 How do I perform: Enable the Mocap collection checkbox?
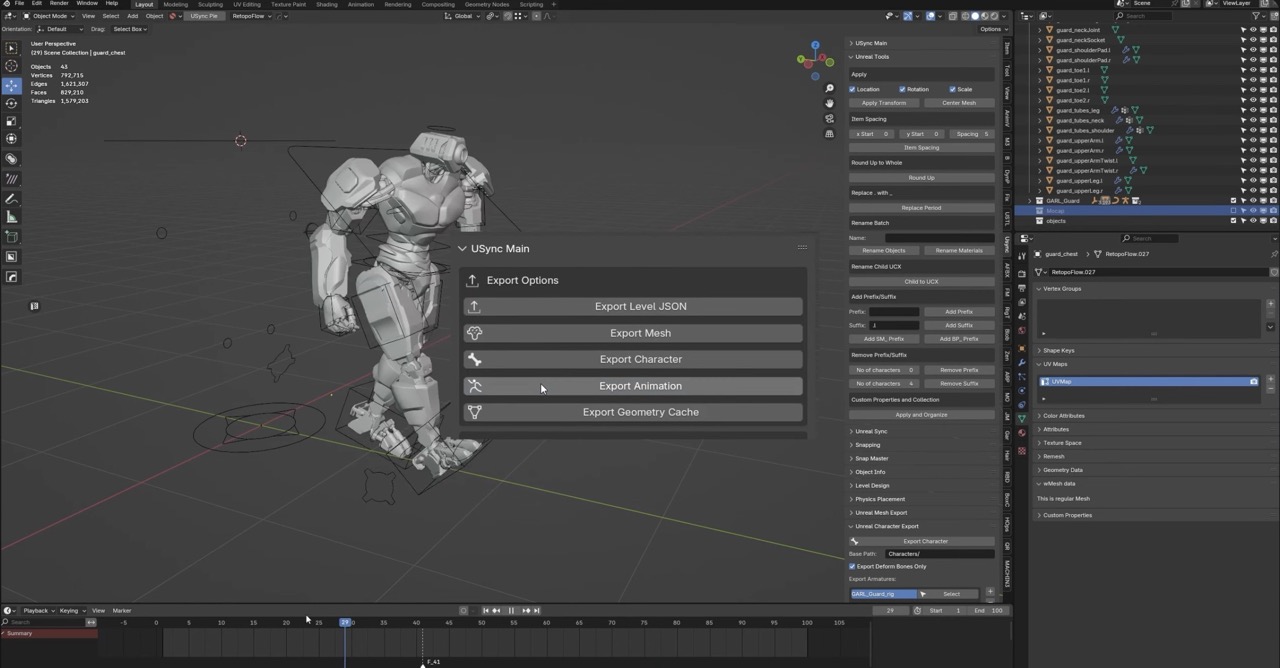click(x=1233, y=211)
